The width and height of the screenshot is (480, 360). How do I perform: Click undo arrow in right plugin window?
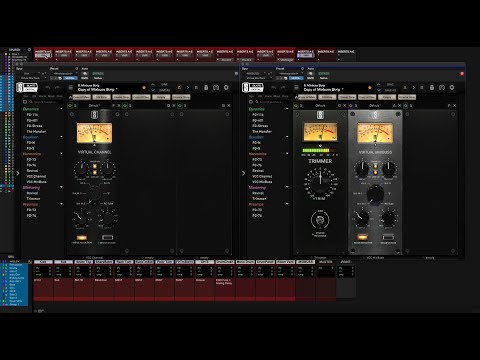pos(273,88)
